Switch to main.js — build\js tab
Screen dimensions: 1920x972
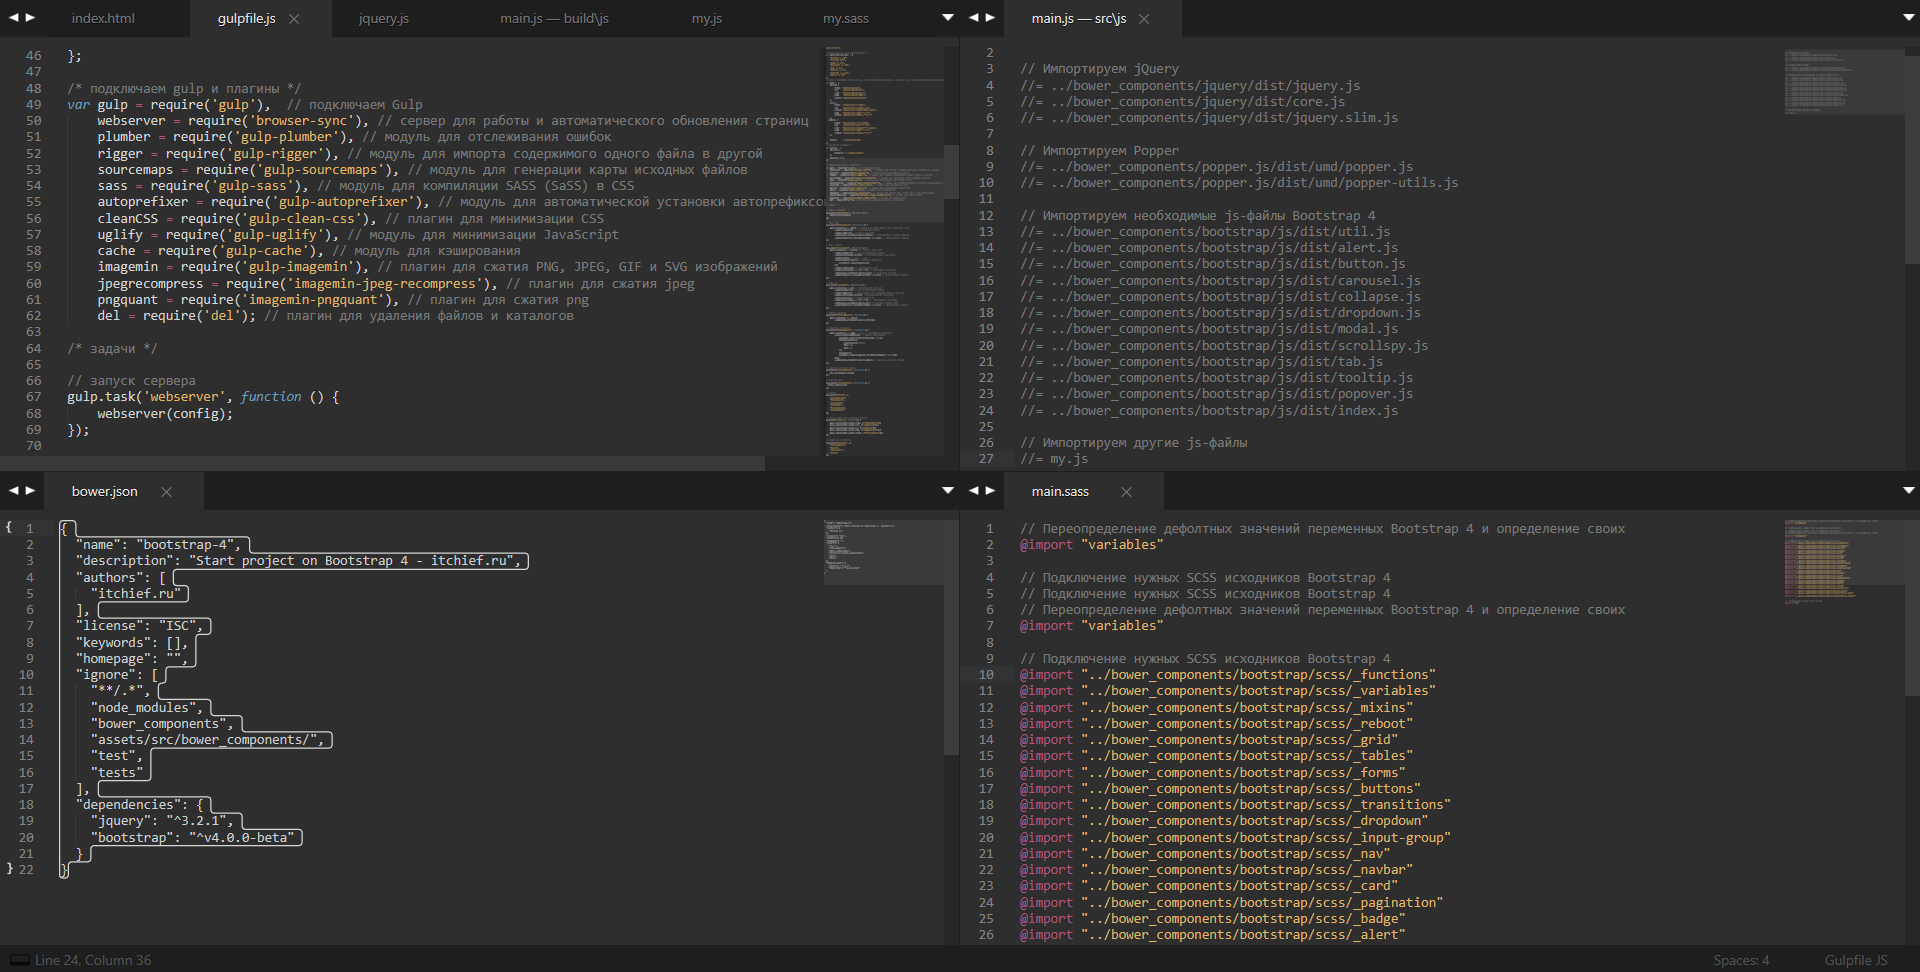554,19
